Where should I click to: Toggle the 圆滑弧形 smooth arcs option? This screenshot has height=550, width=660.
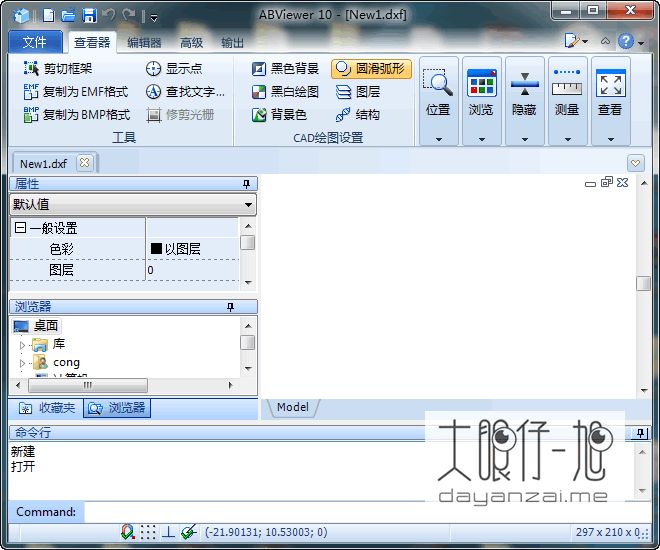371,69
